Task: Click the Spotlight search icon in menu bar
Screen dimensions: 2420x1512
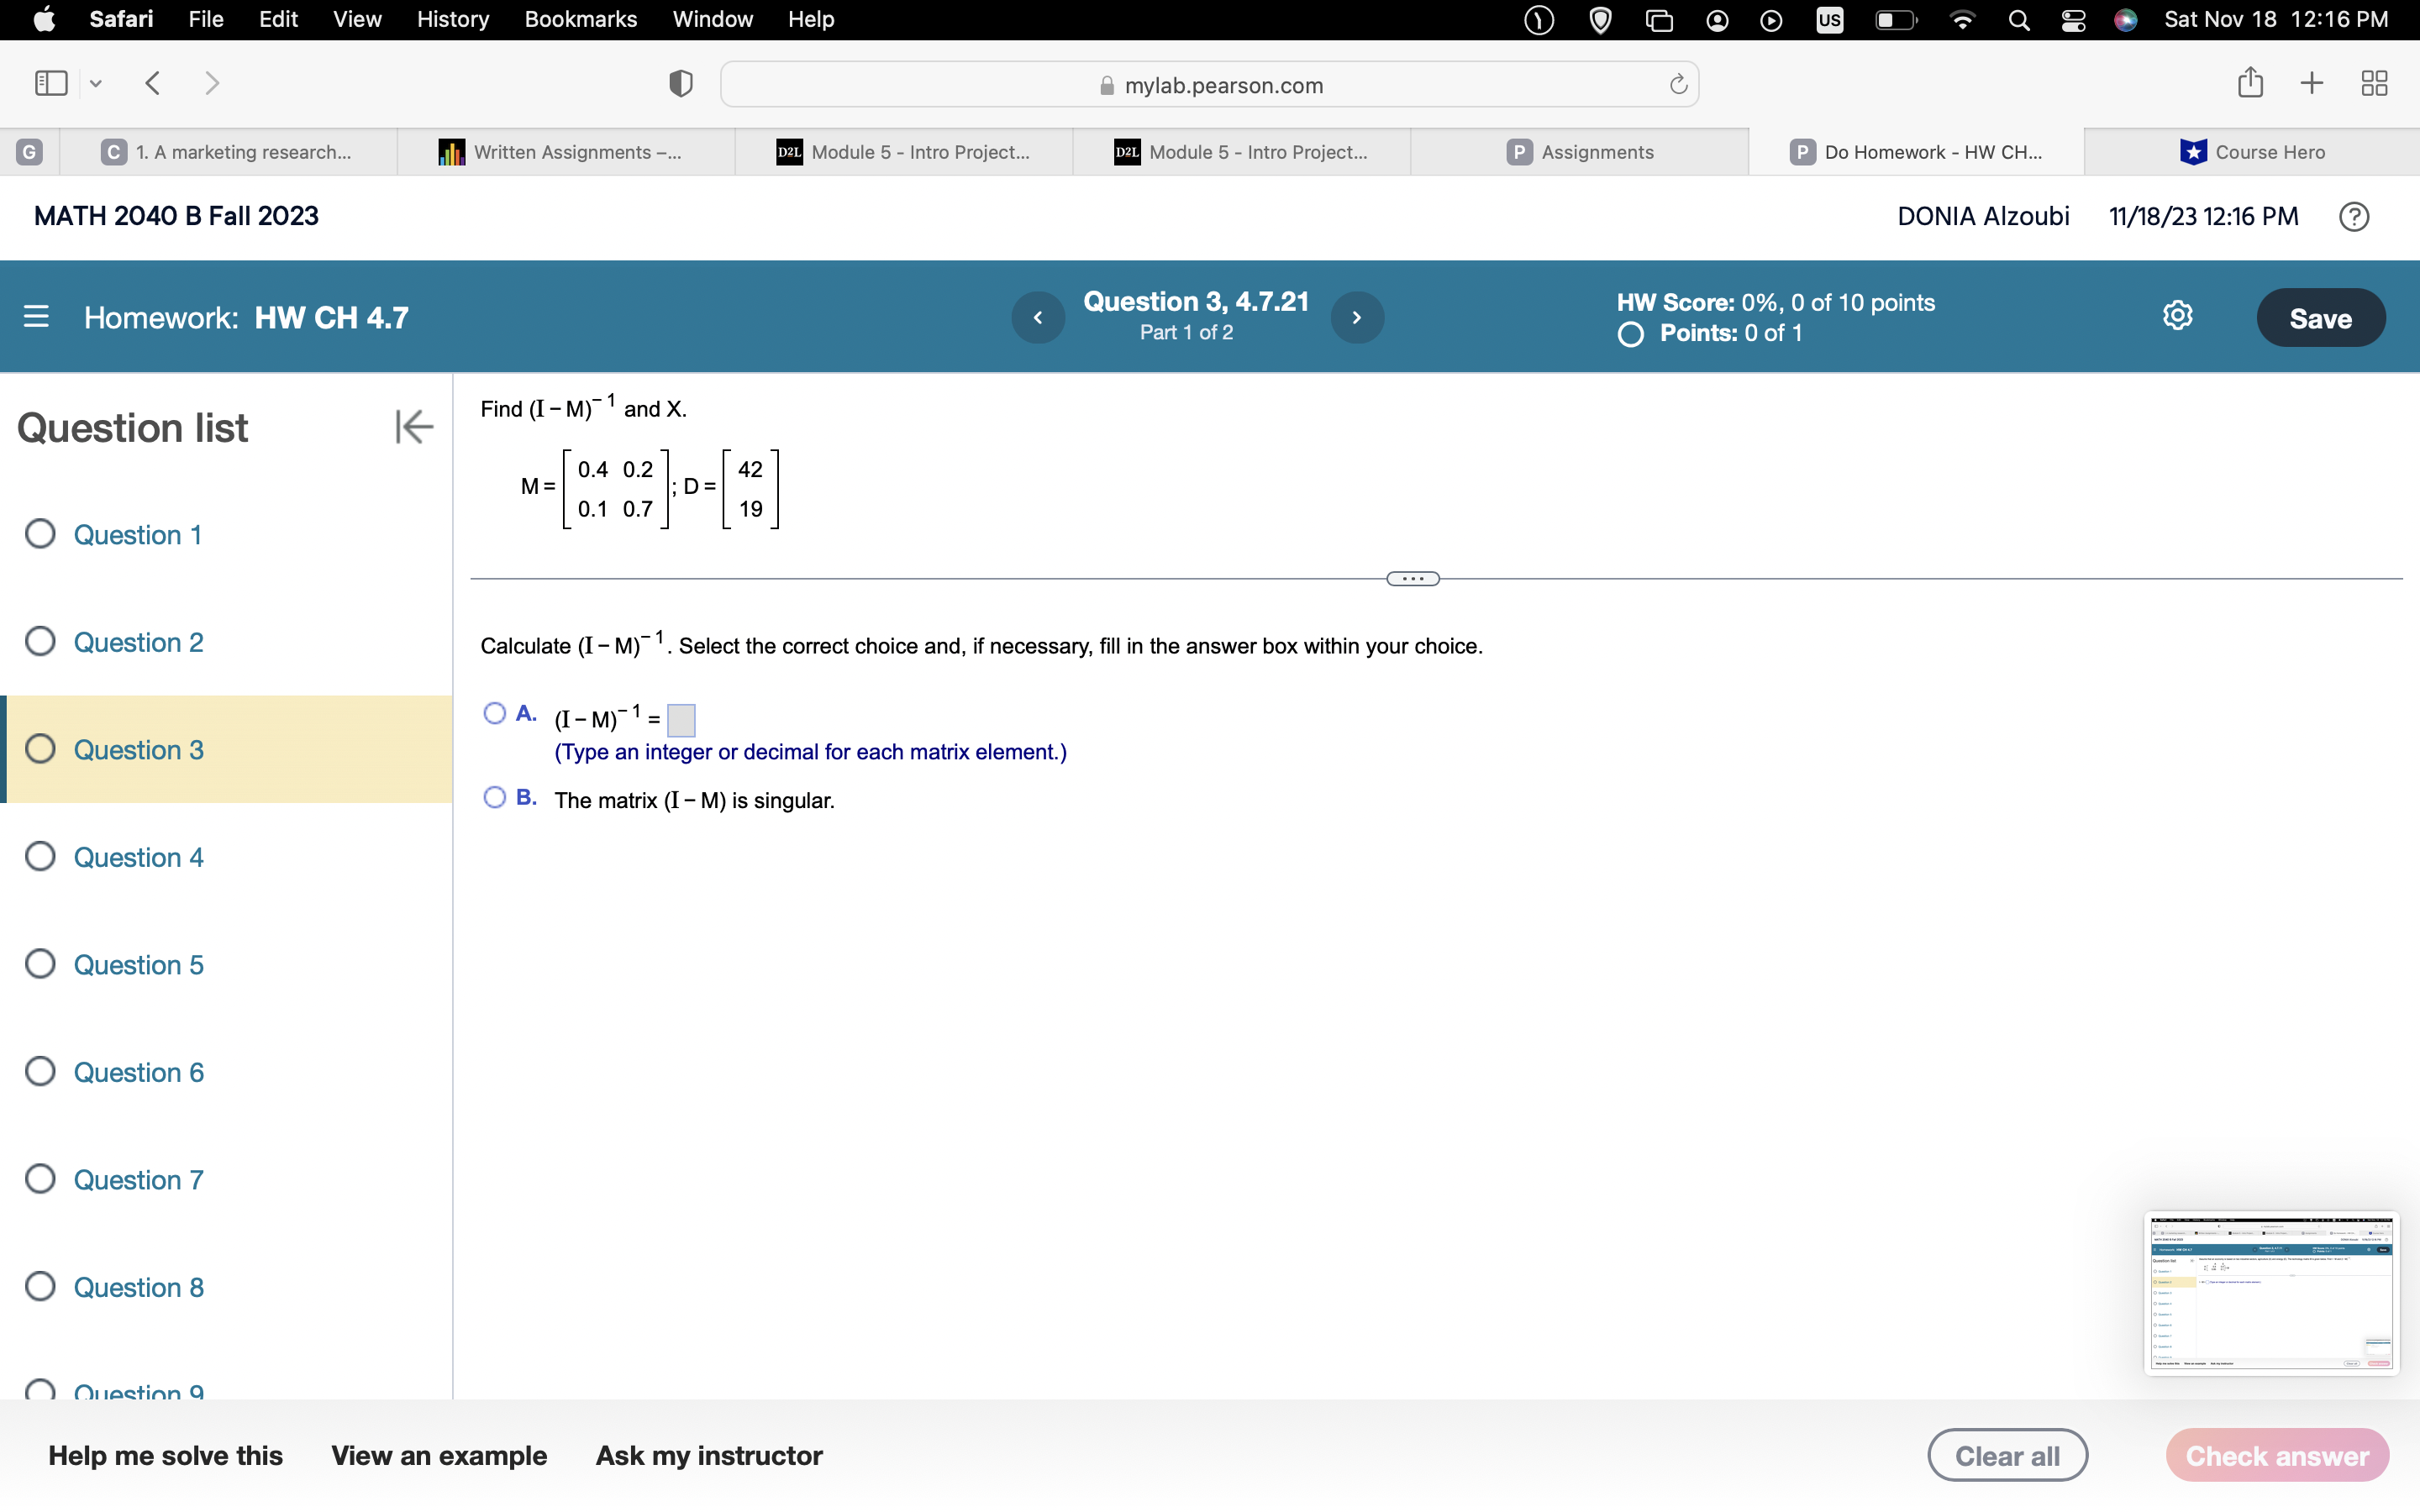Action: tap(2018, 19)
